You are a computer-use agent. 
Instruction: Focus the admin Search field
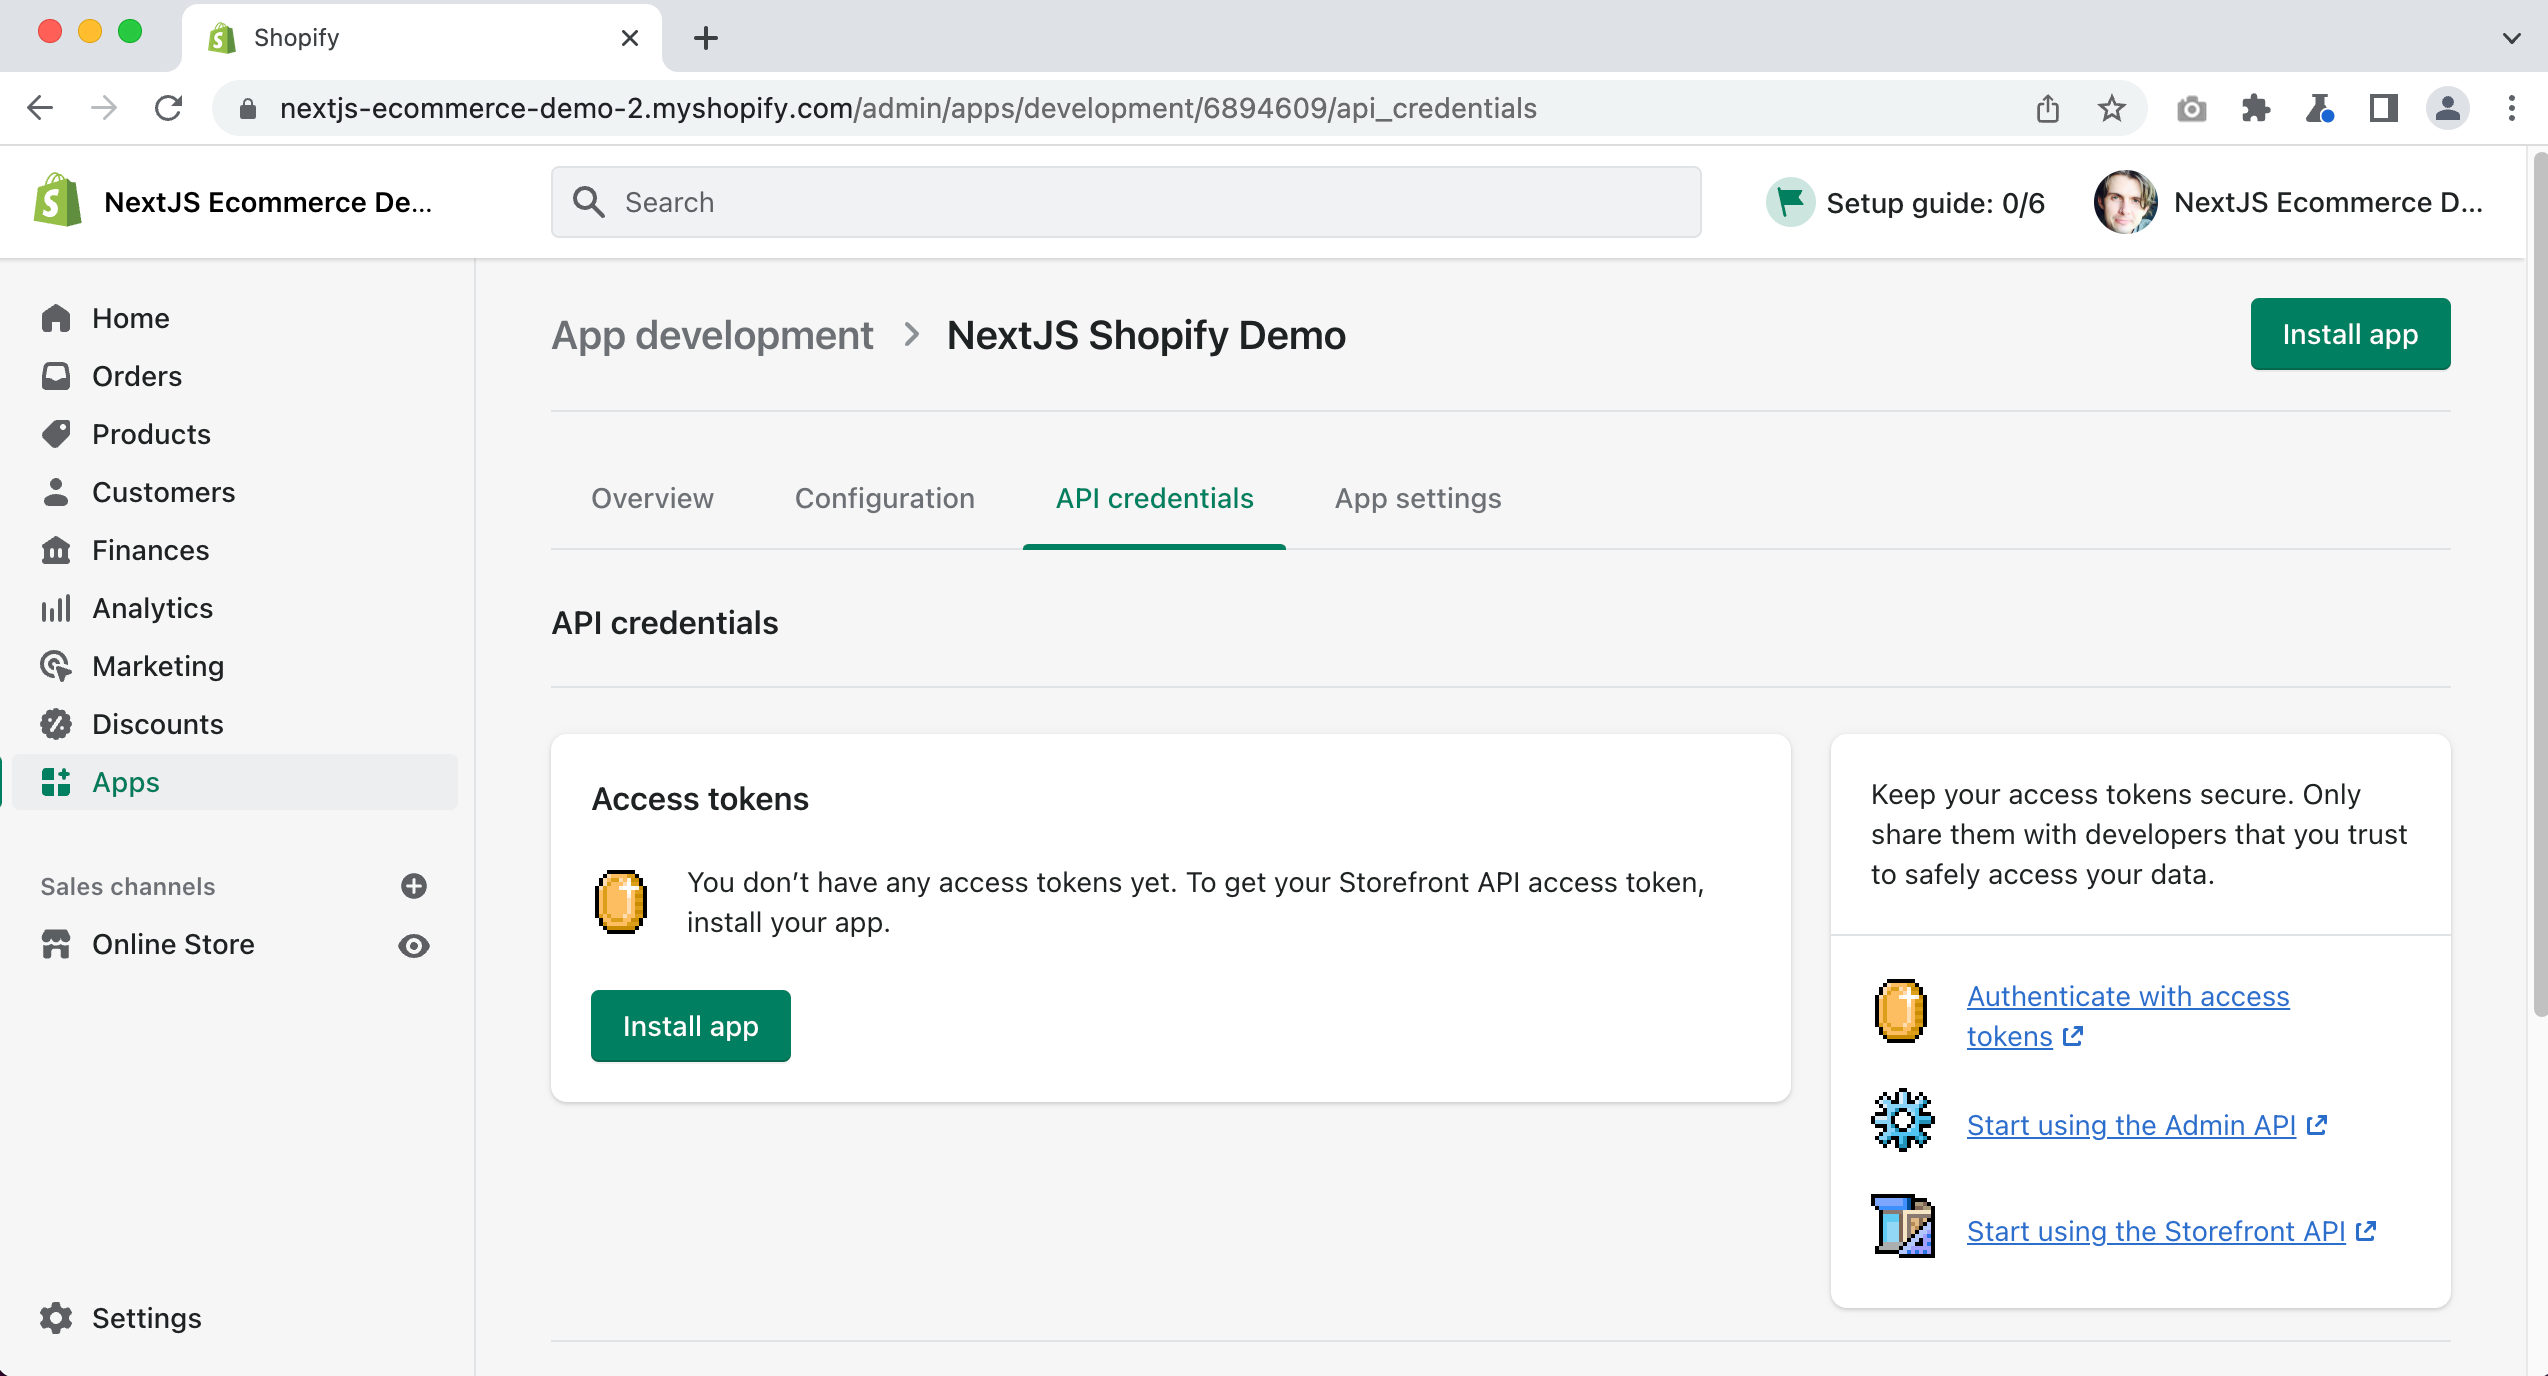[x=1126, y=202]
